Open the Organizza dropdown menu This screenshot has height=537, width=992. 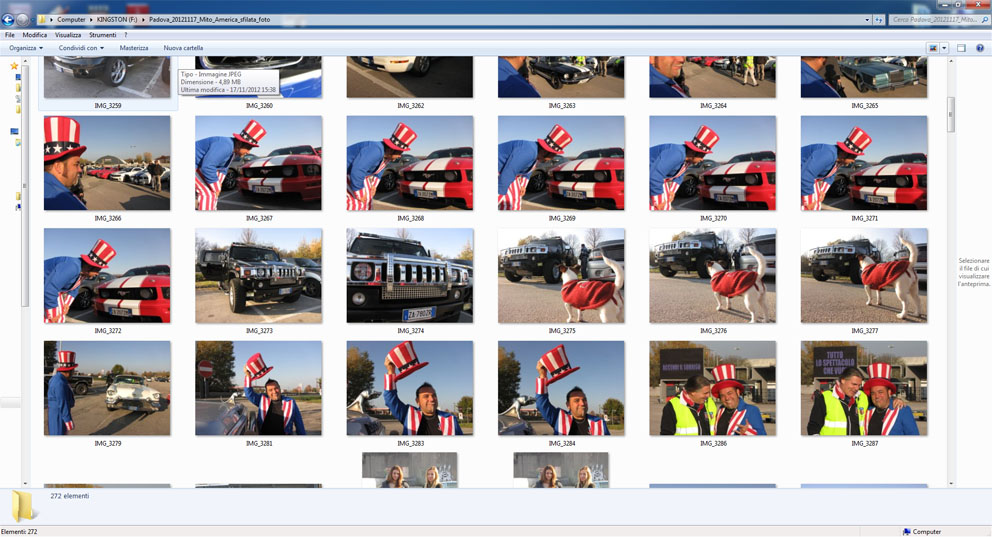click(x=26, y=48)
